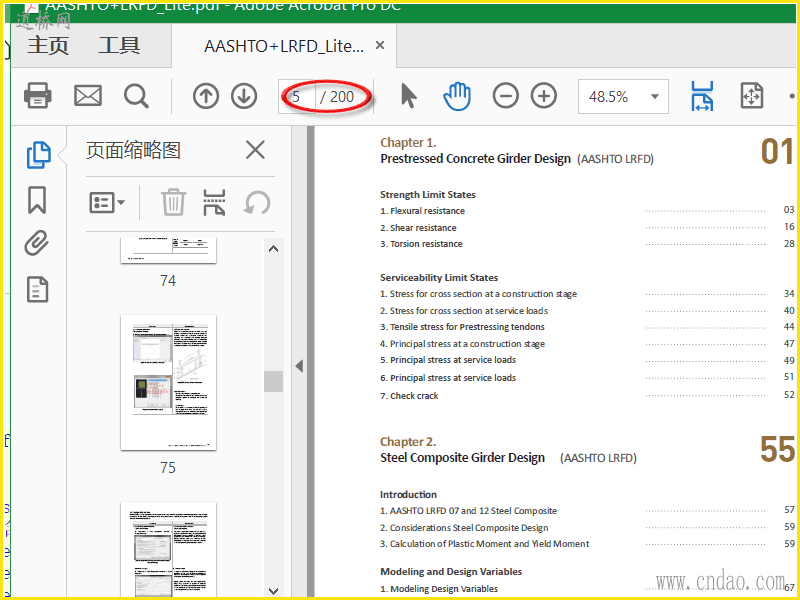The height and width of the screenshot is (600, 800).
Task: Zoom out with minus button
Action: point(506,96)
